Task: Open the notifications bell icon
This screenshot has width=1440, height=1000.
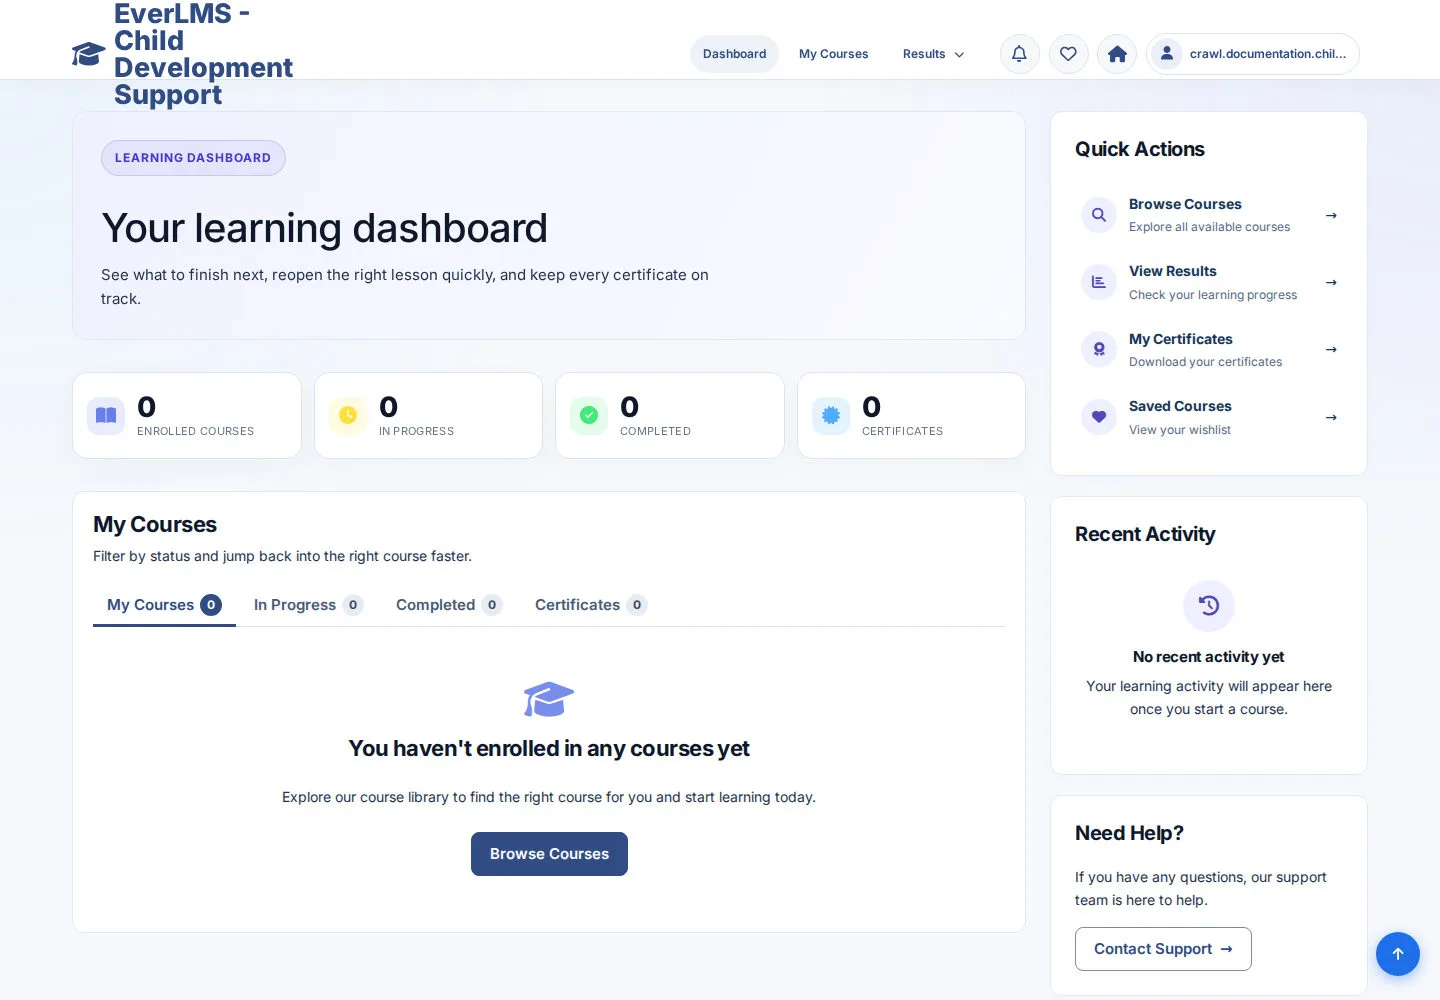Action: pos(1019,54)
